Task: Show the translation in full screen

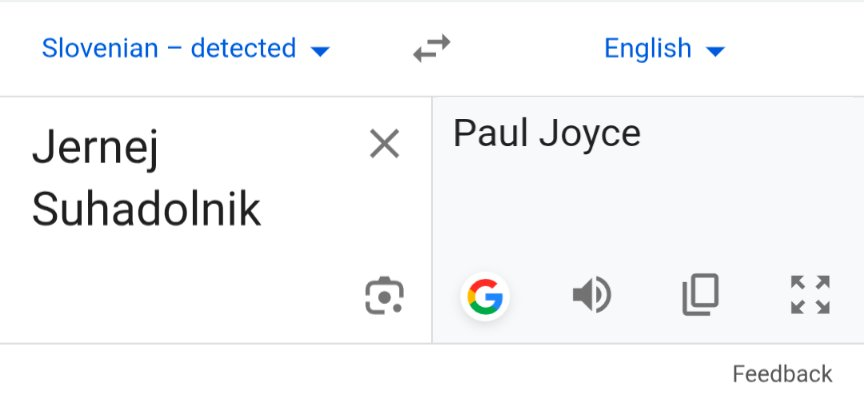Action: click(x=810, y=295)
